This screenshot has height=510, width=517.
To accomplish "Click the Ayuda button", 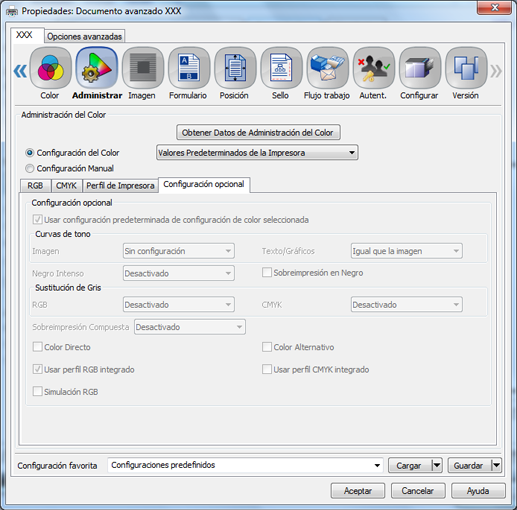I will 478,491.
